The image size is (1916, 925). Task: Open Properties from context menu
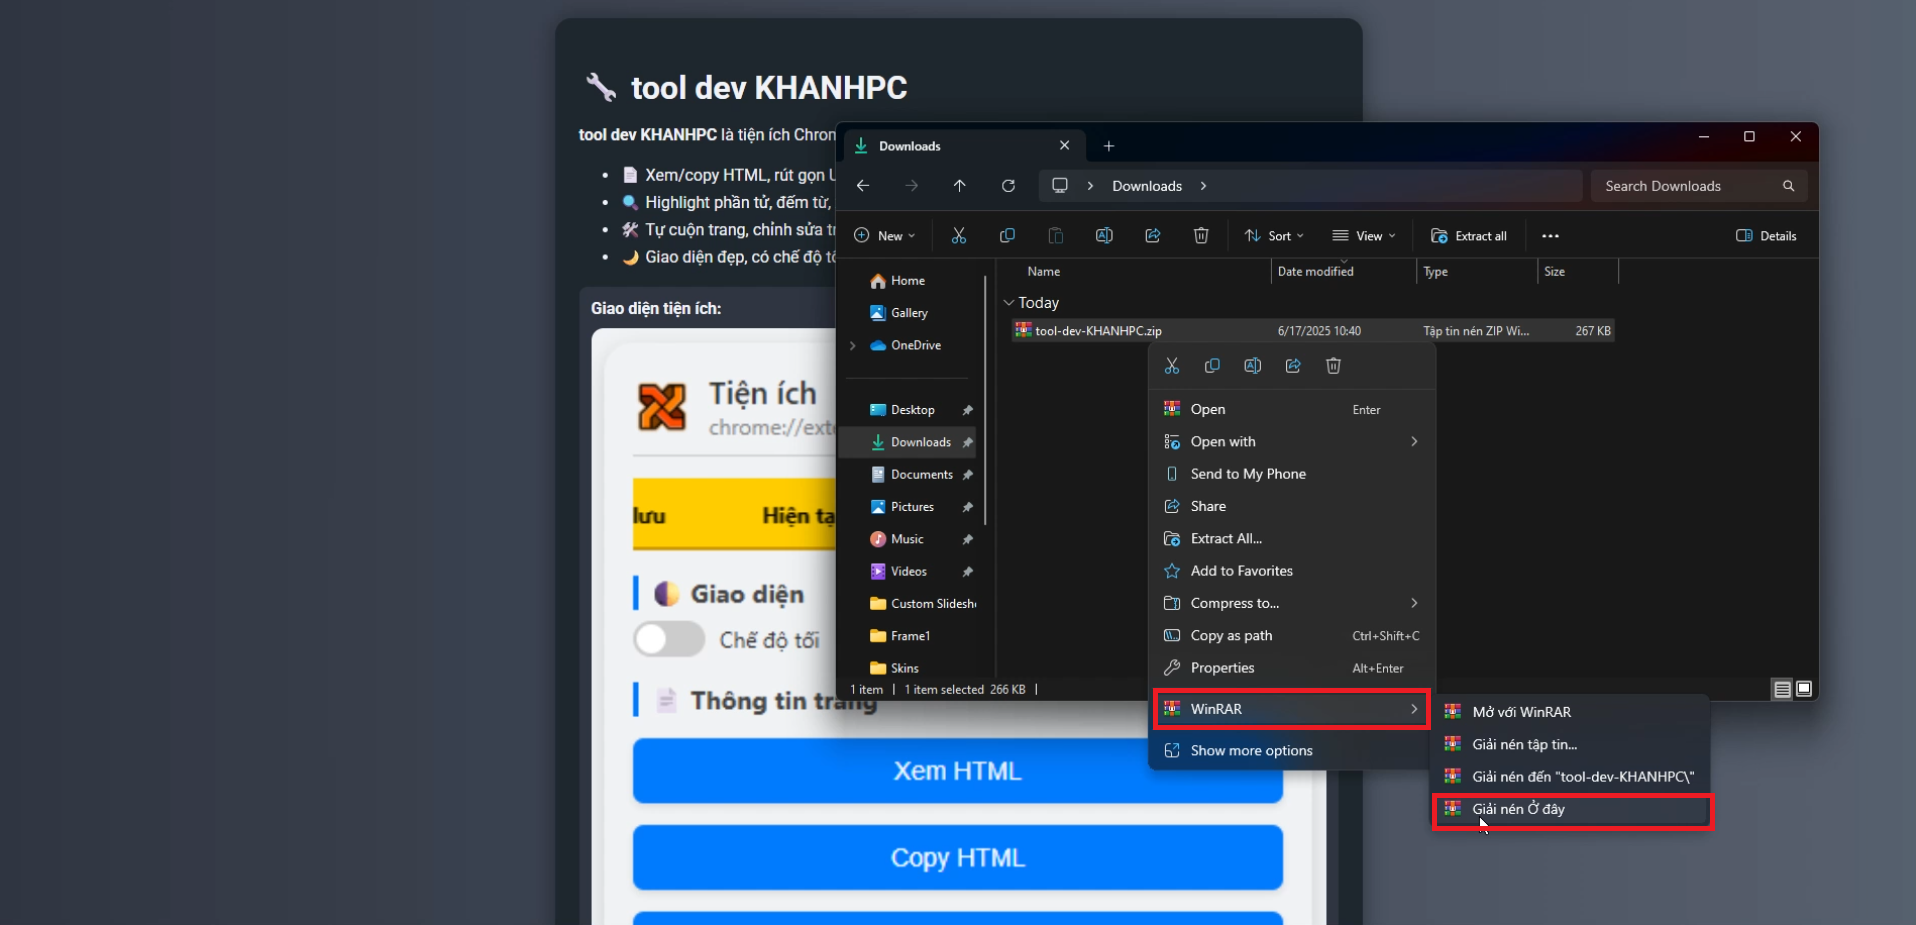coord(1292,668)
